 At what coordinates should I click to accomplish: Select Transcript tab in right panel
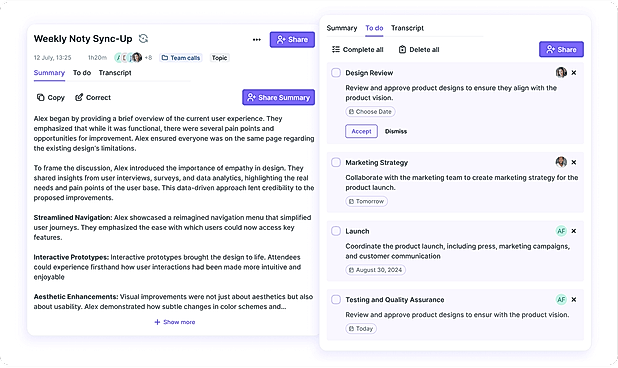407,28
